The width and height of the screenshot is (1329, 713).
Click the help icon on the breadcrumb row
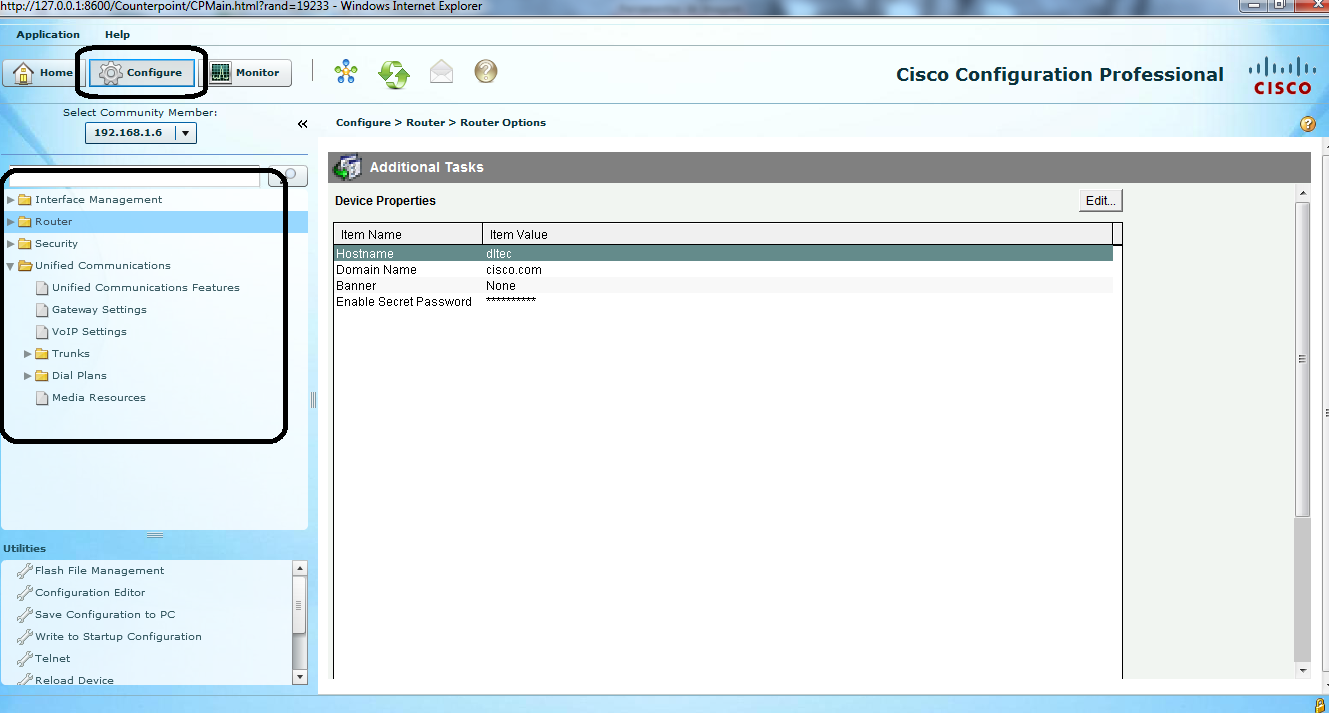(x=1307, y=124)
